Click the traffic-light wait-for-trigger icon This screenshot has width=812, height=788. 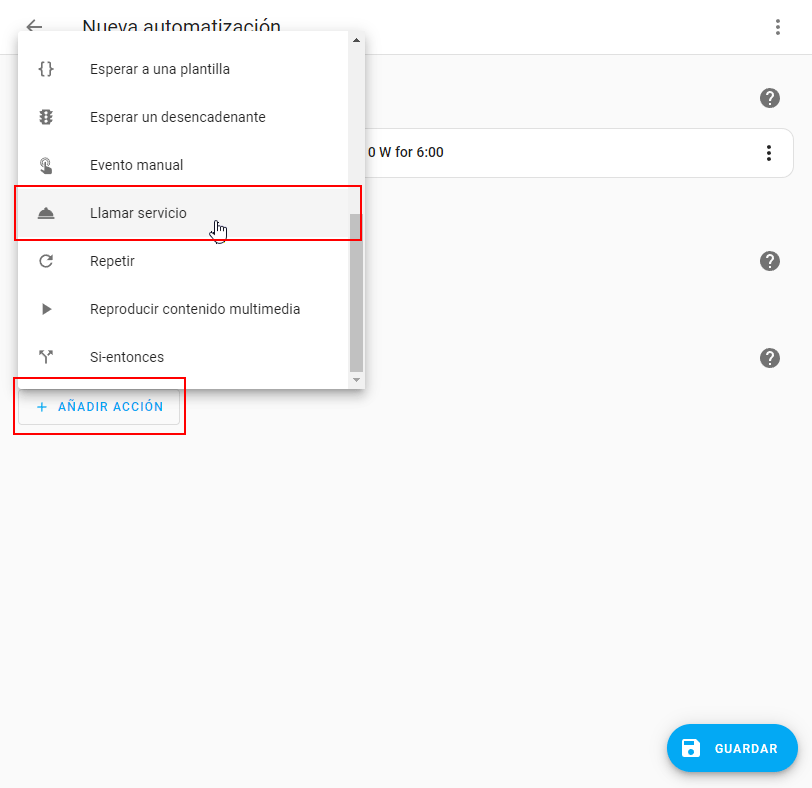tap(46, 117)
